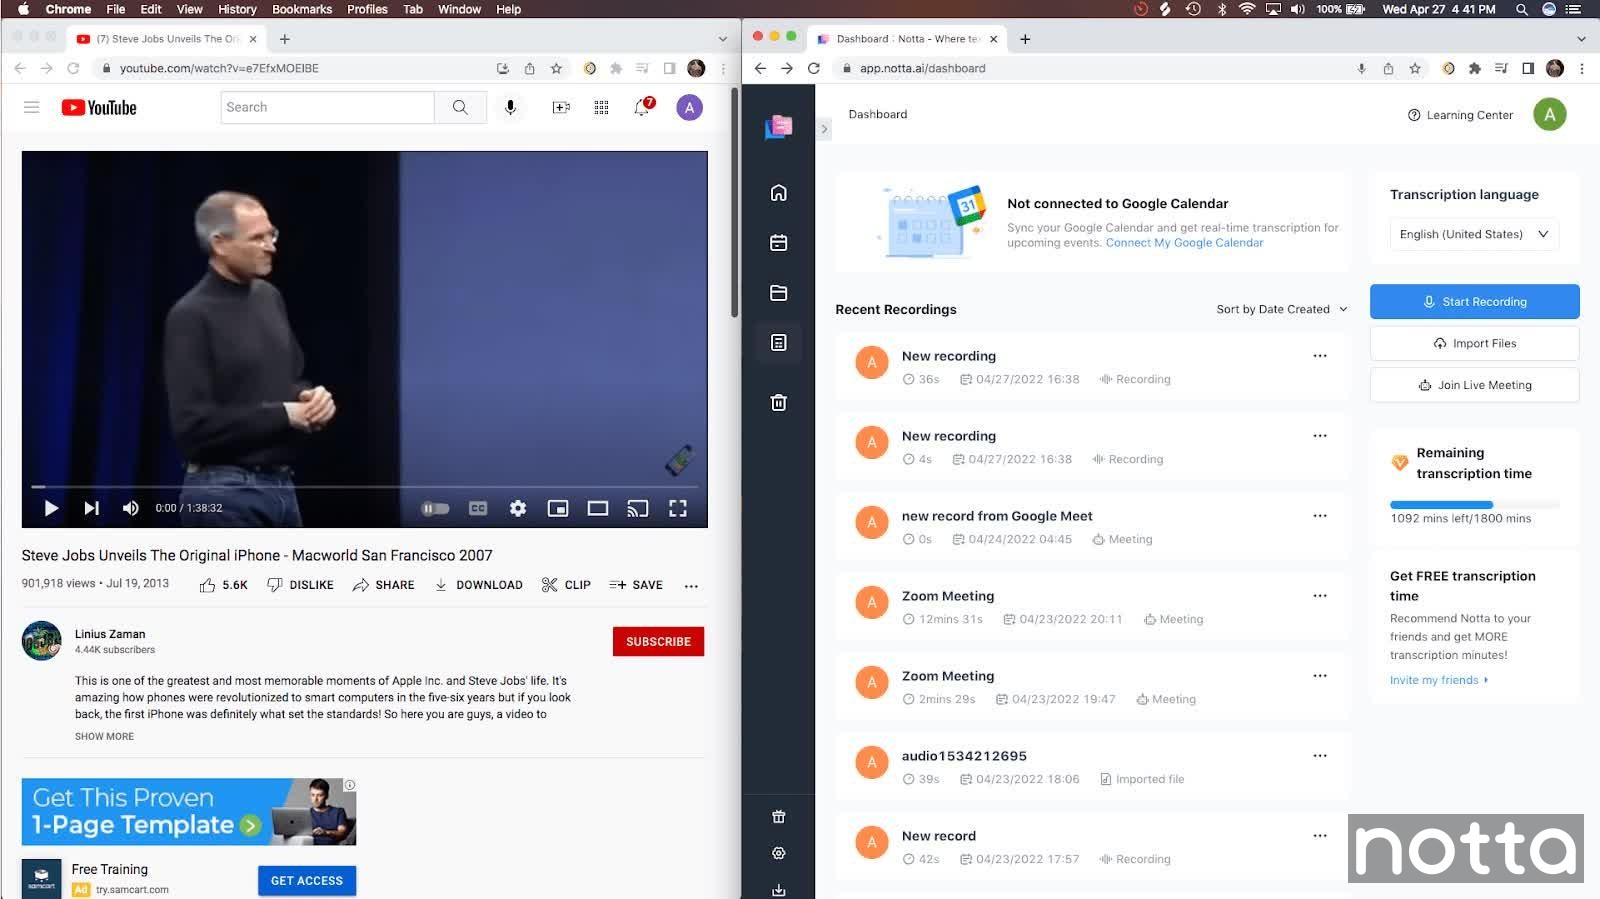
Task: Enable miniplayer mode
Action: (x=558, y=508)
